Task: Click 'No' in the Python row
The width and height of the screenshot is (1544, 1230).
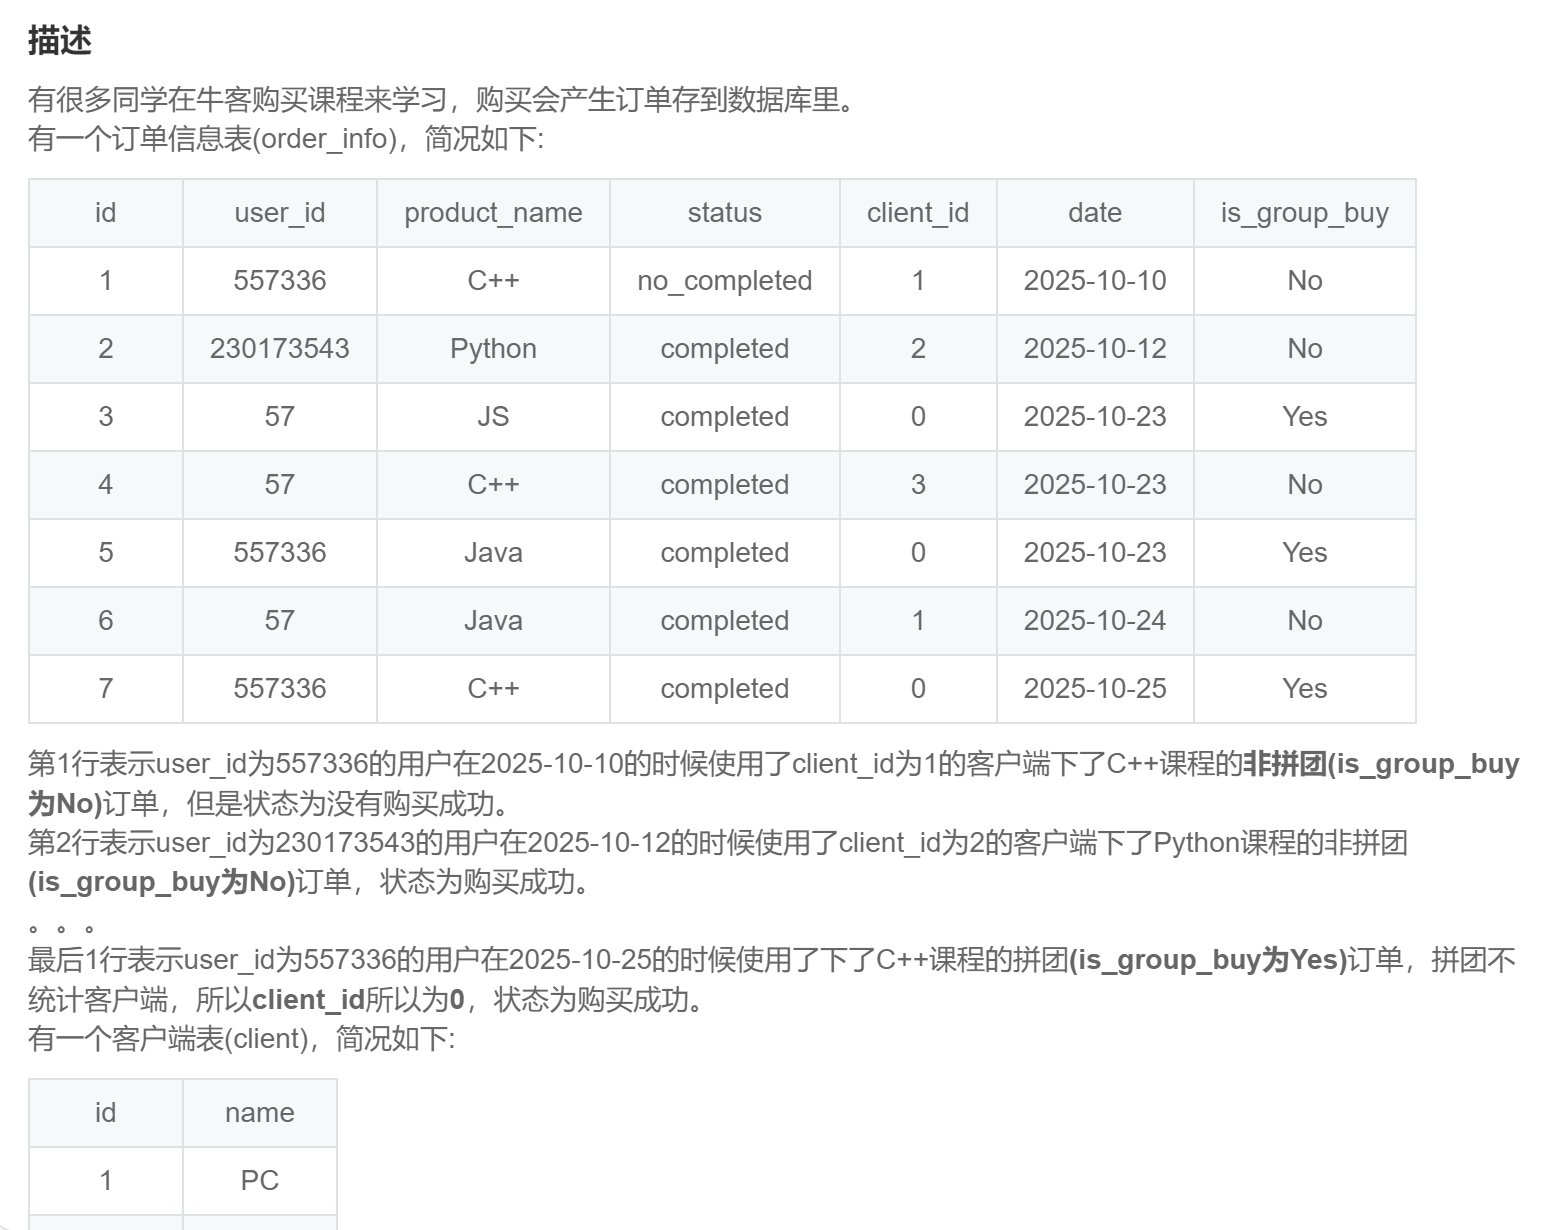Action: [x=1305, y=349]
